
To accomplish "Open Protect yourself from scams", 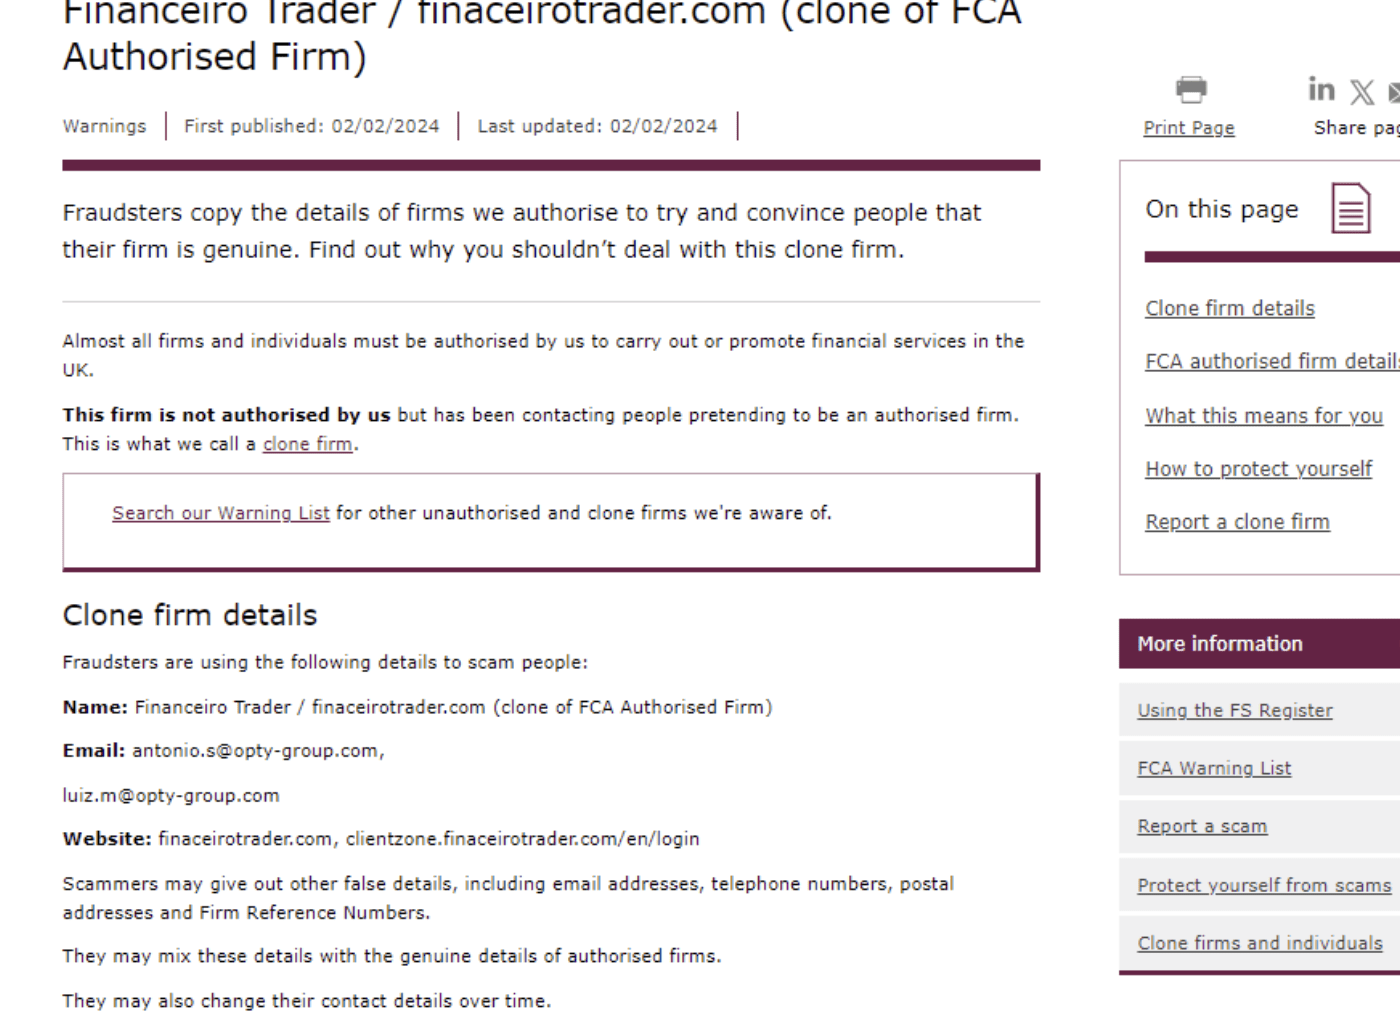I will (x=1263, y=885).
